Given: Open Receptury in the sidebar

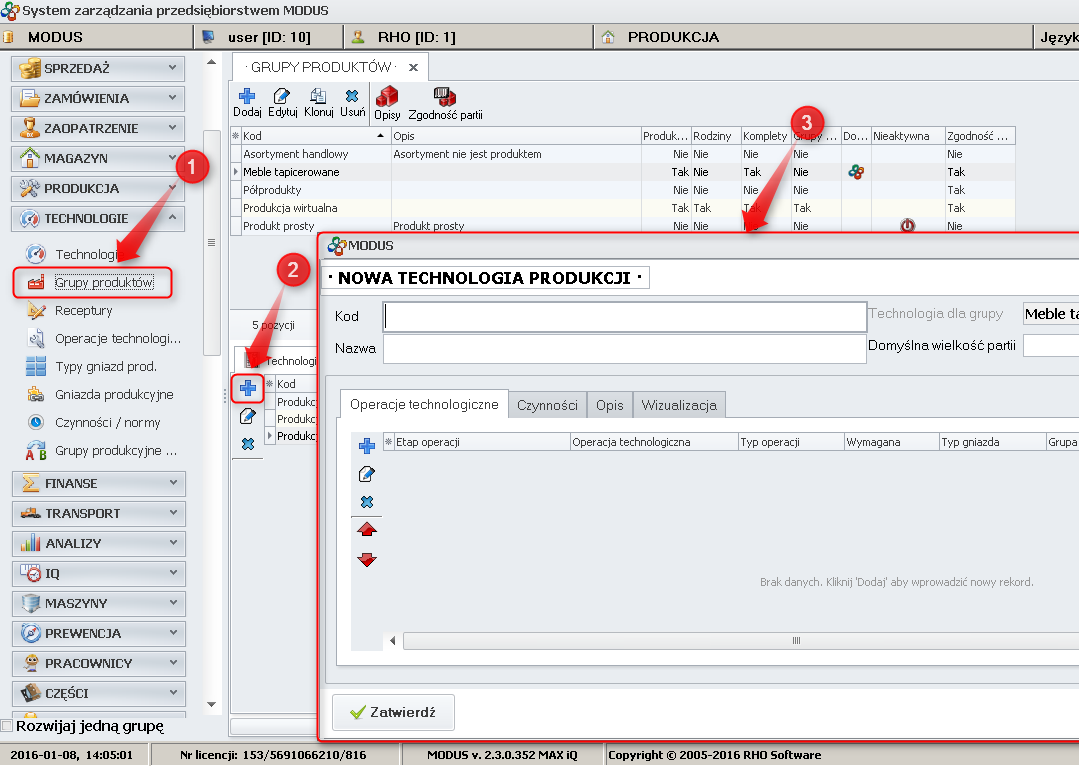Looking at the screenshot, I should click(84, 311).
